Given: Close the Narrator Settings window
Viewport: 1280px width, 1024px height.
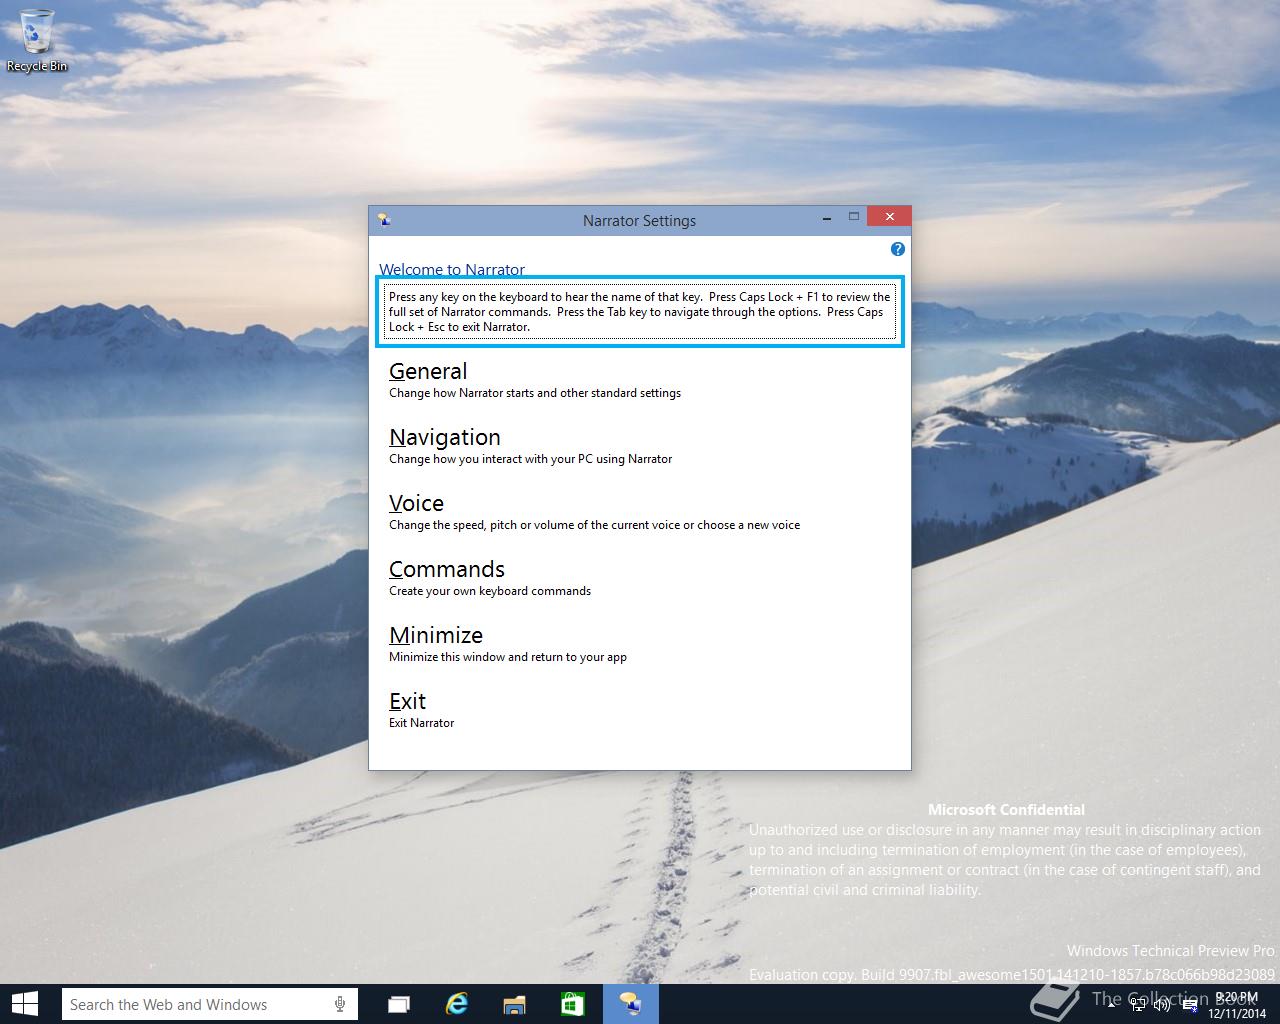Looking at the screenshot, I should click(889, 216).
